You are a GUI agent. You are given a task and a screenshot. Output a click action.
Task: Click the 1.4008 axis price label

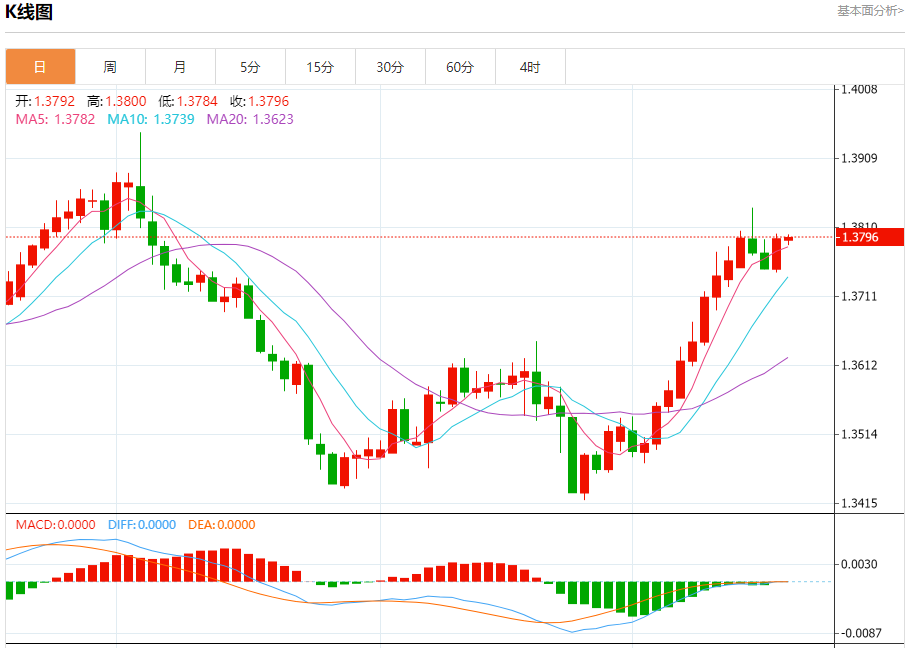click(859, 89)
